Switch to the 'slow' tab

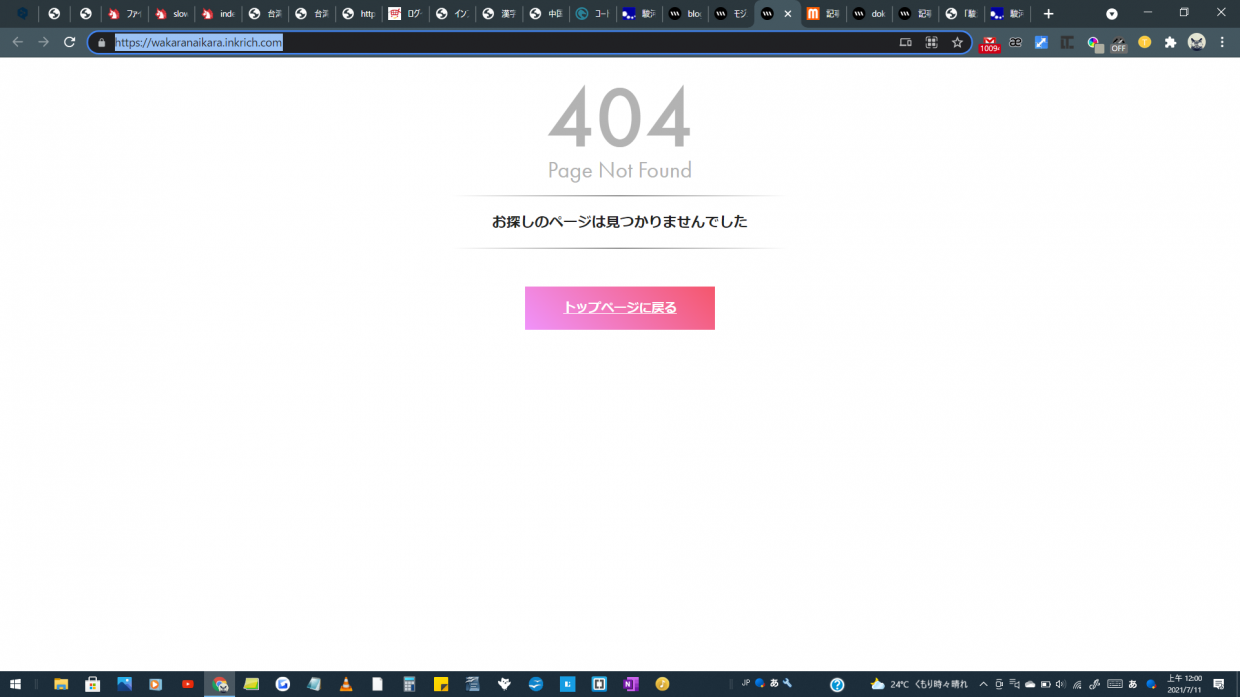pyautogui.click(x=174, y=14)
